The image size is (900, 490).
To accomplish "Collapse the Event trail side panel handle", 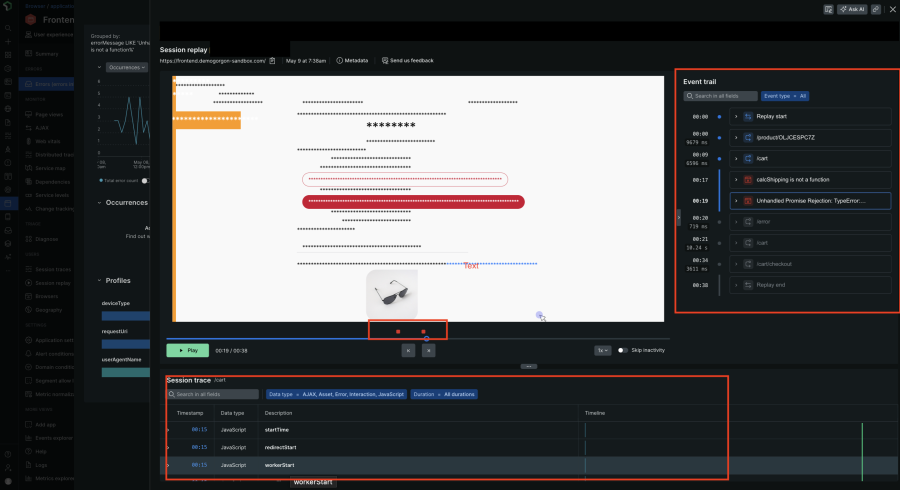I will click(x=679, y=216).
